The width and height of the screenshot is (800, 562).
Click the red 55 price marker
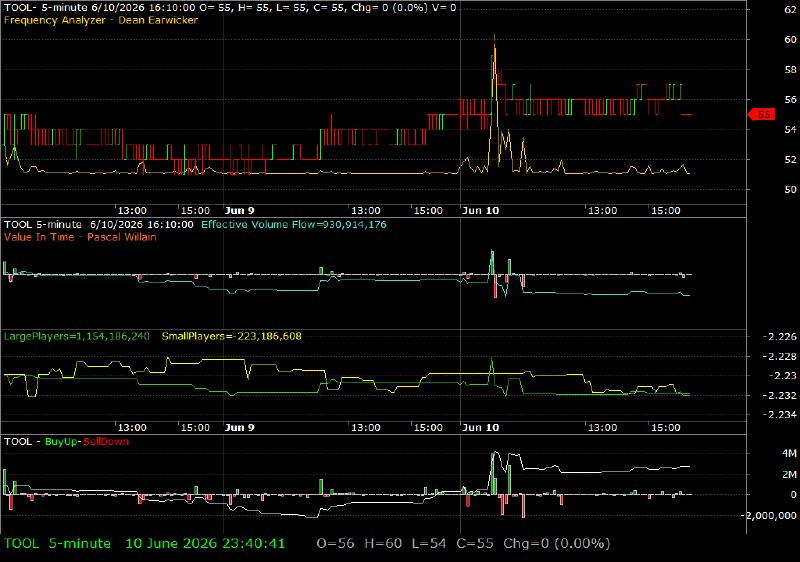762,114
